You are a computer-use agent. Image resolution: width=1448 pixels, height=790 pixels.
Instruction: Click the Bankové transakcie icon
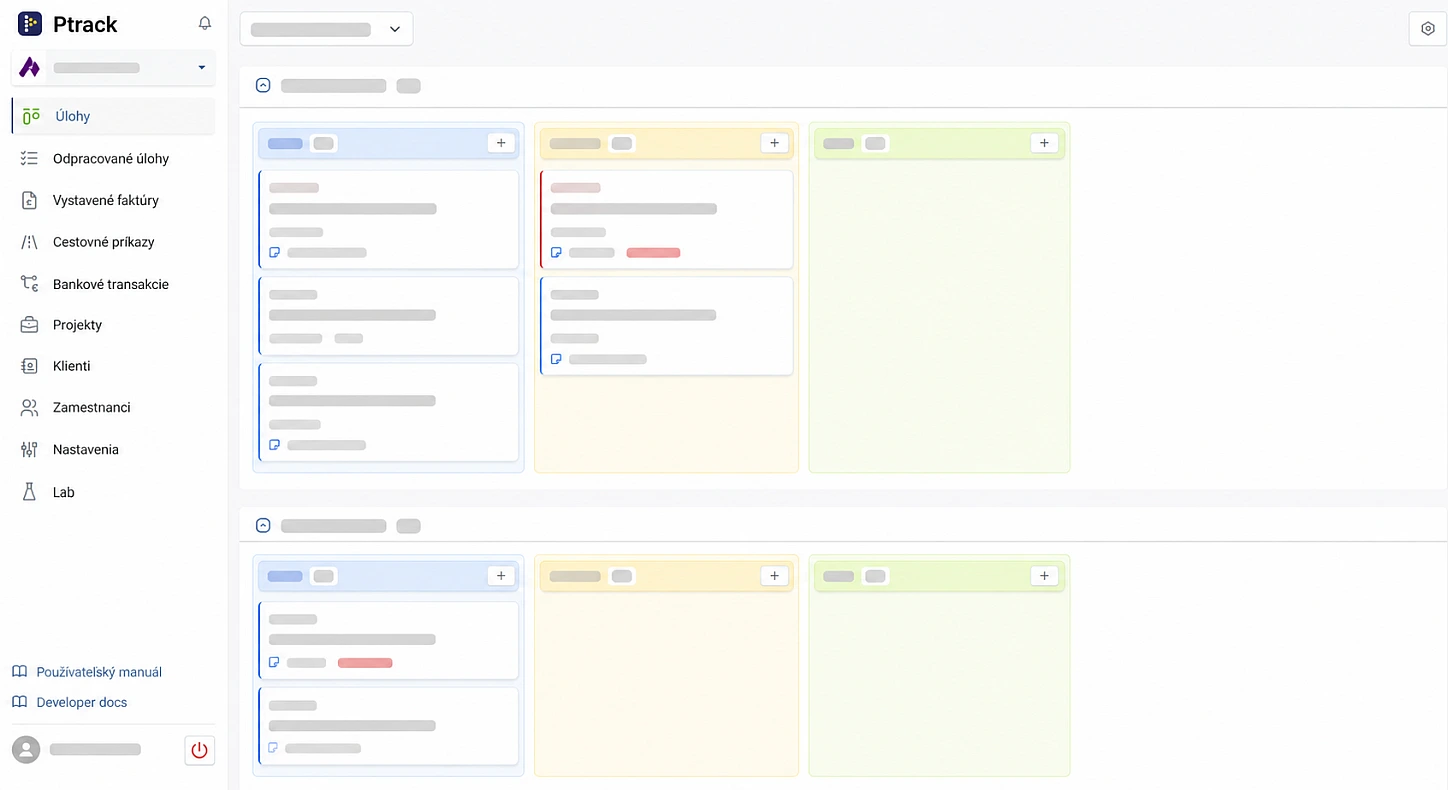(x=29, y=284)
